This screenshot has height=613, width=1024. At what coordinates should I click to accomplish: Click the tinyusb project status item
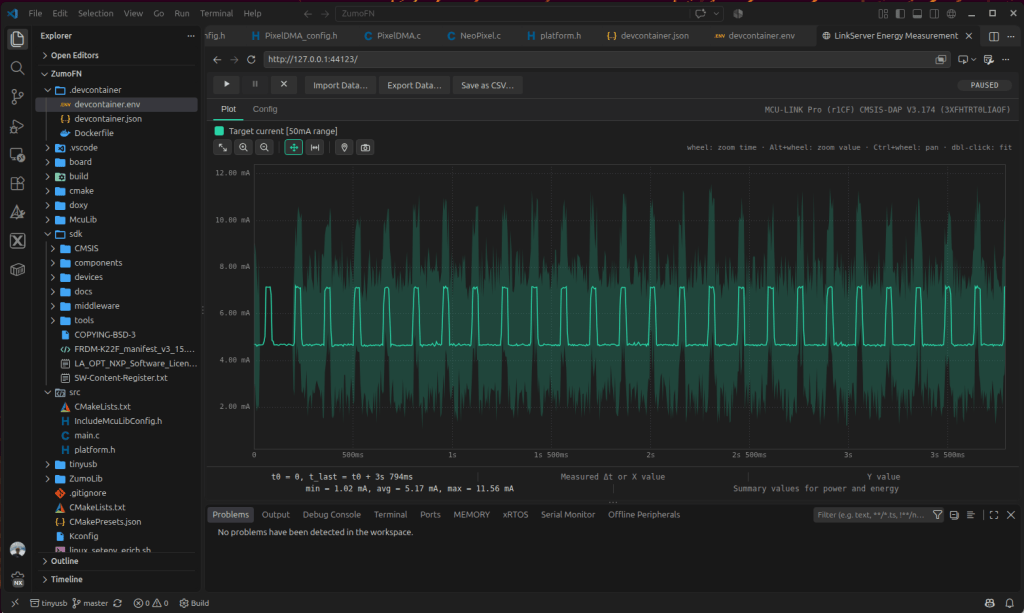49,603
